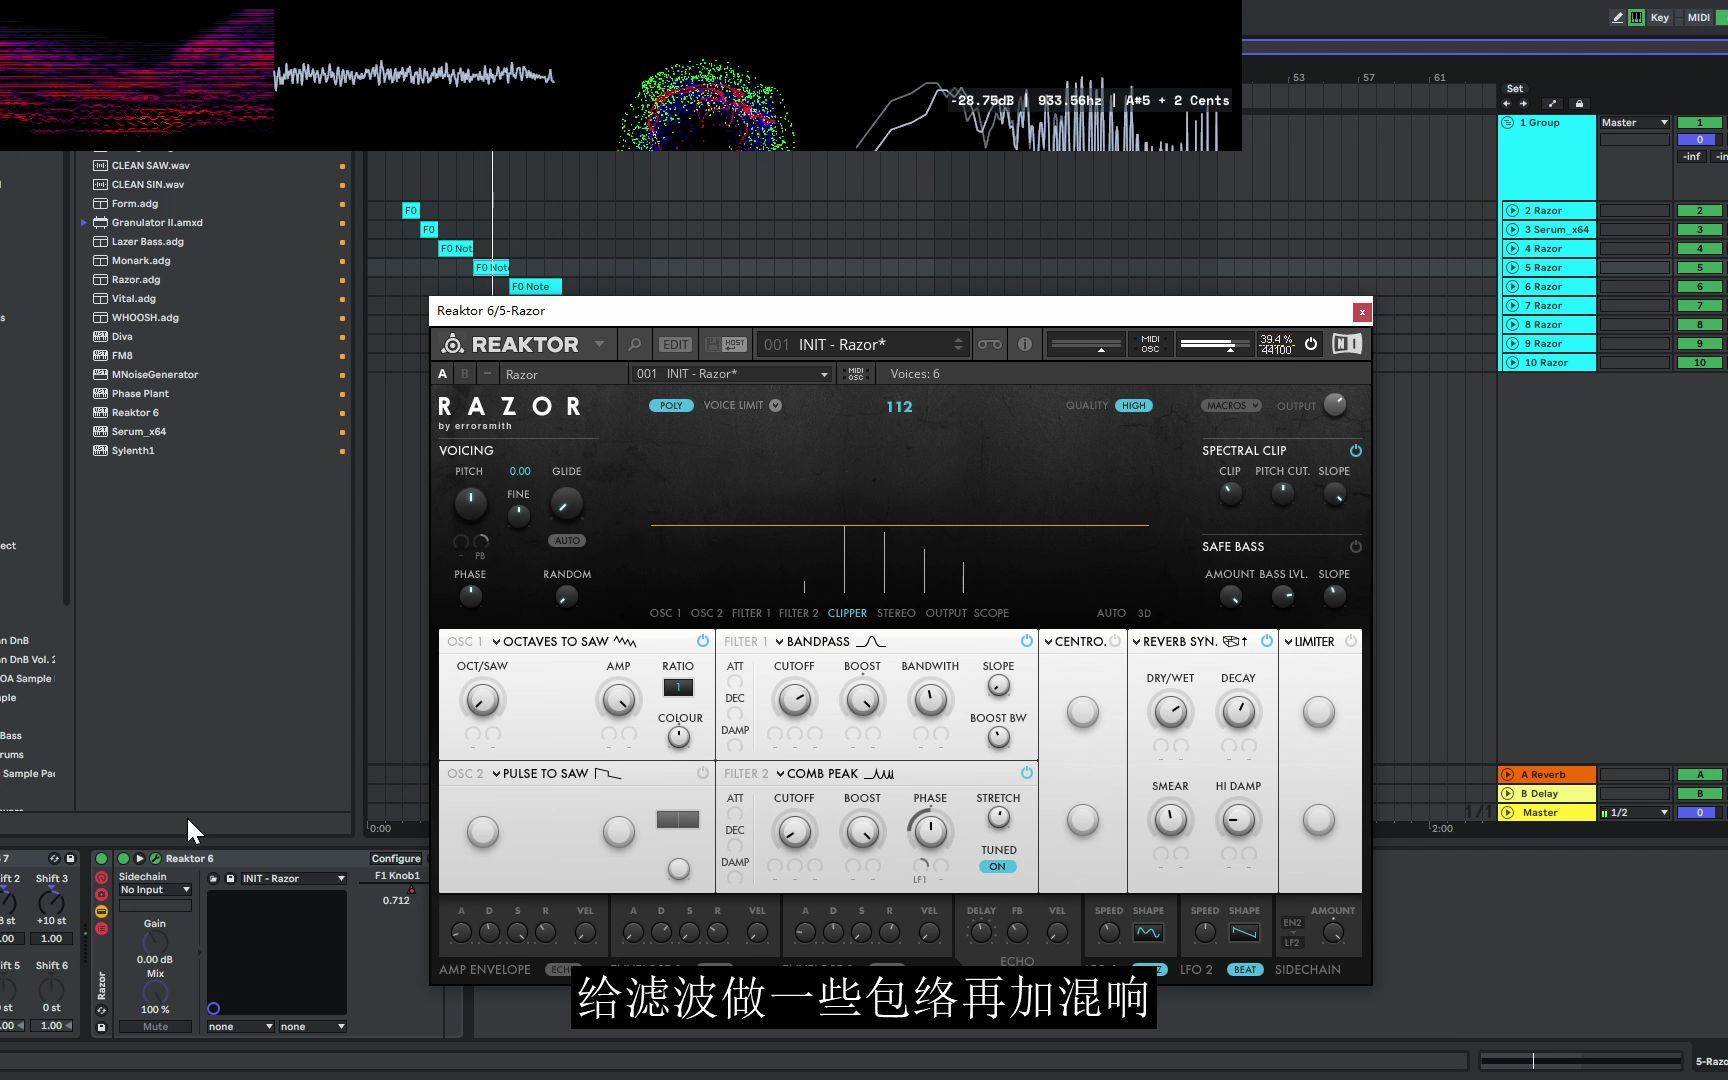Screen dimensions: 1728x1080
Task: Click 3 Serum_x64 track play icon
Action: [x=1512, y=230]
